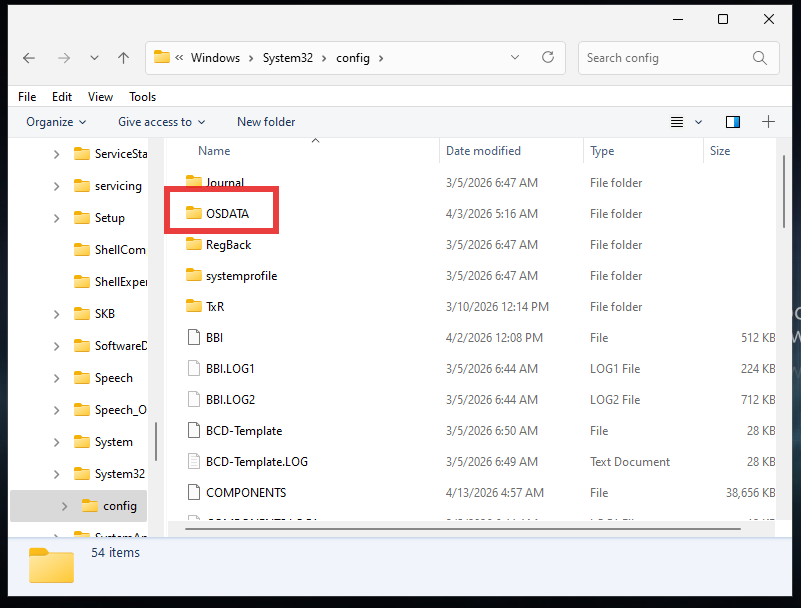Select the BCD-Template file icon

pyautogui.click(x=194, y=431)
